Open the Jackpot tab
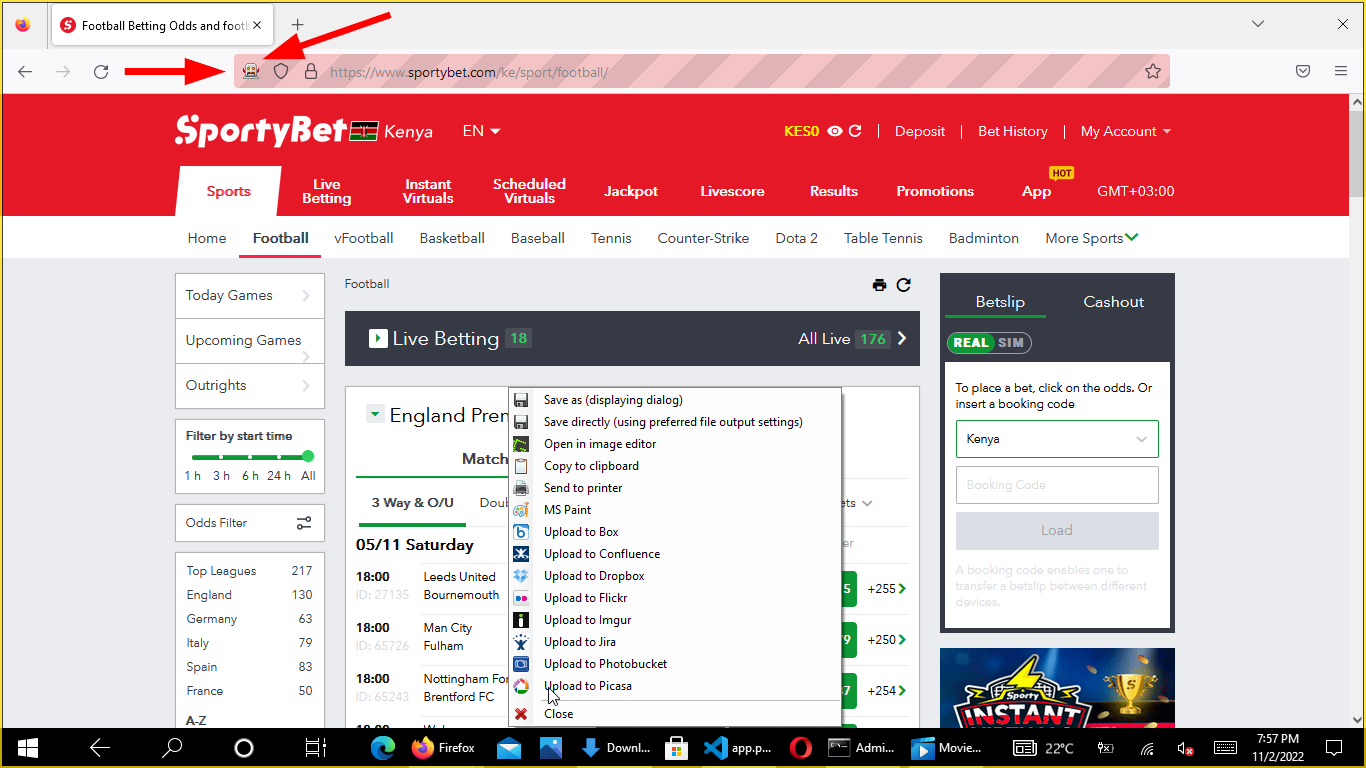The width and height of the screenshot is (1366, 768). pyautogui.click(x=631, y=191)
